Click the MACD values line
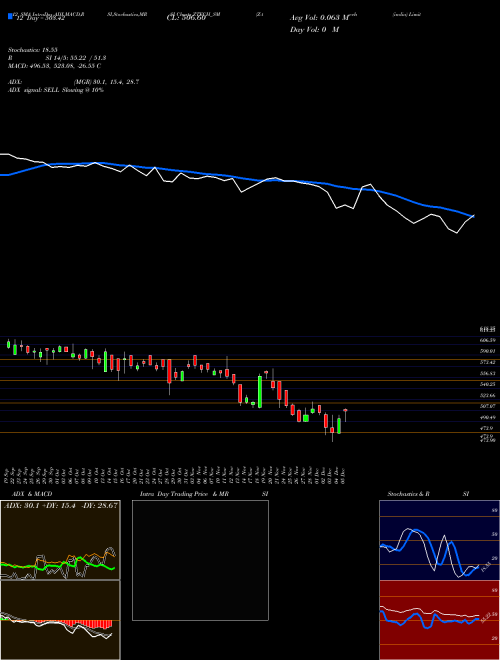This screenshot has height=660, width=500. [54, 66]
